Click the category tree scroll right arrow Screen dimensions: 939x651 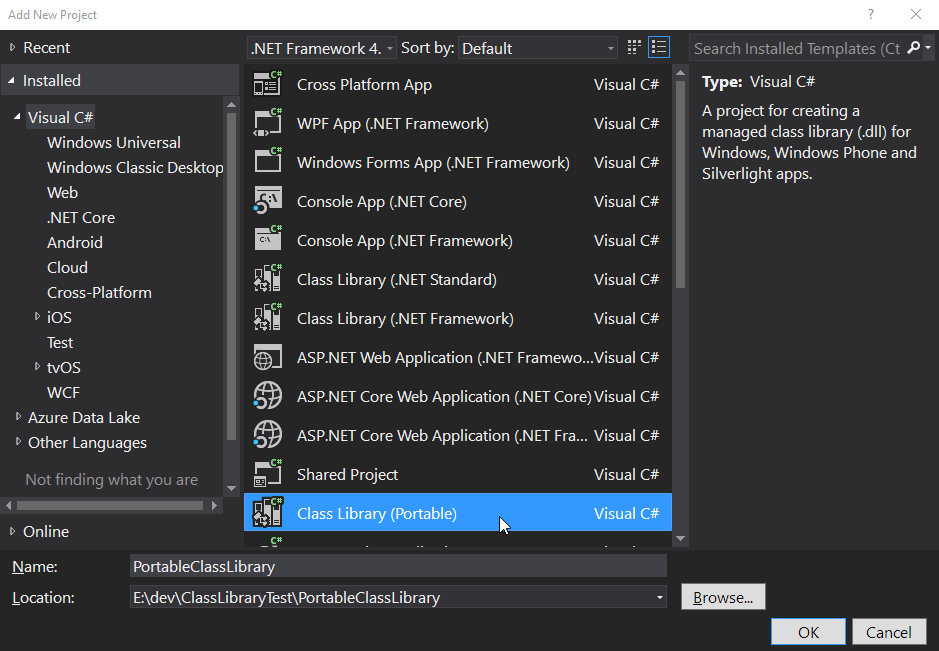coord(214,505)
